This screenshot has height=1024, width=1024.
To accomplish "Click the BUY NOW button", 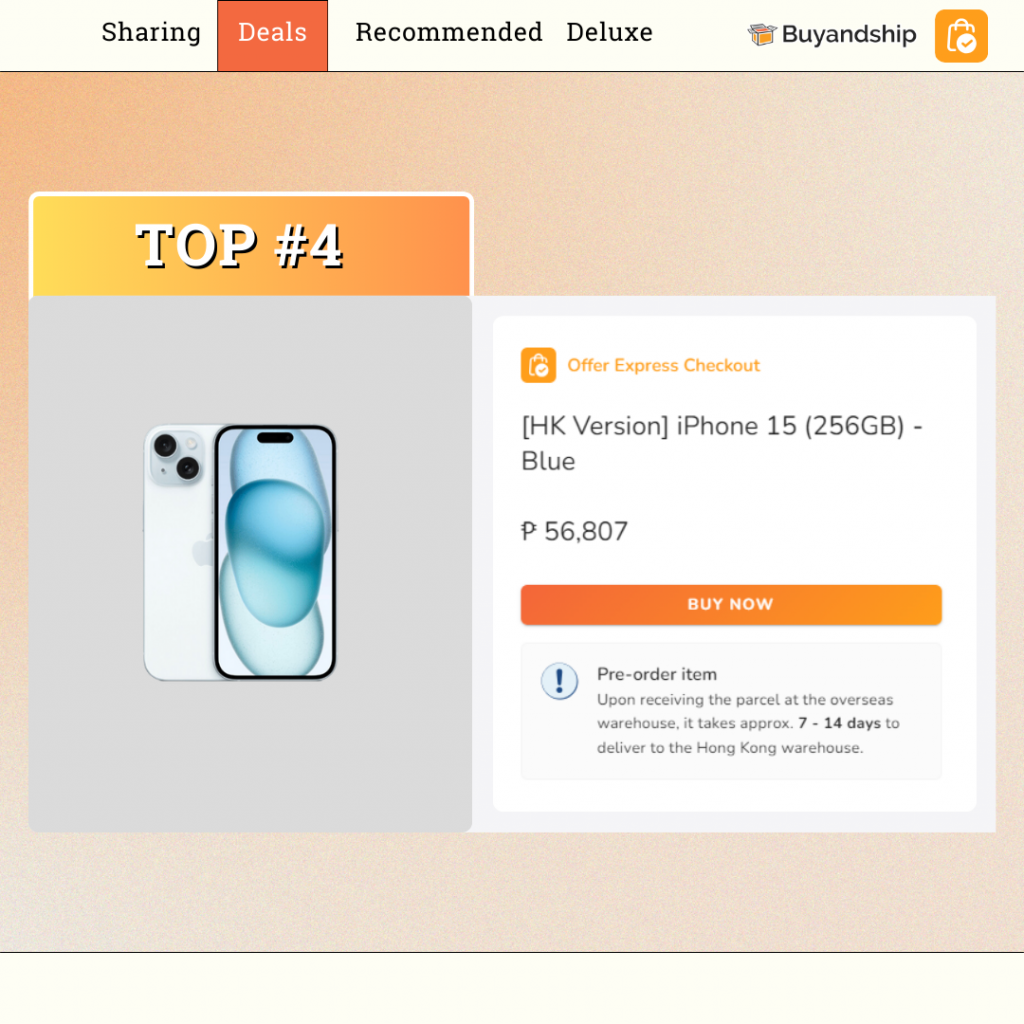I will click(731, 605).
